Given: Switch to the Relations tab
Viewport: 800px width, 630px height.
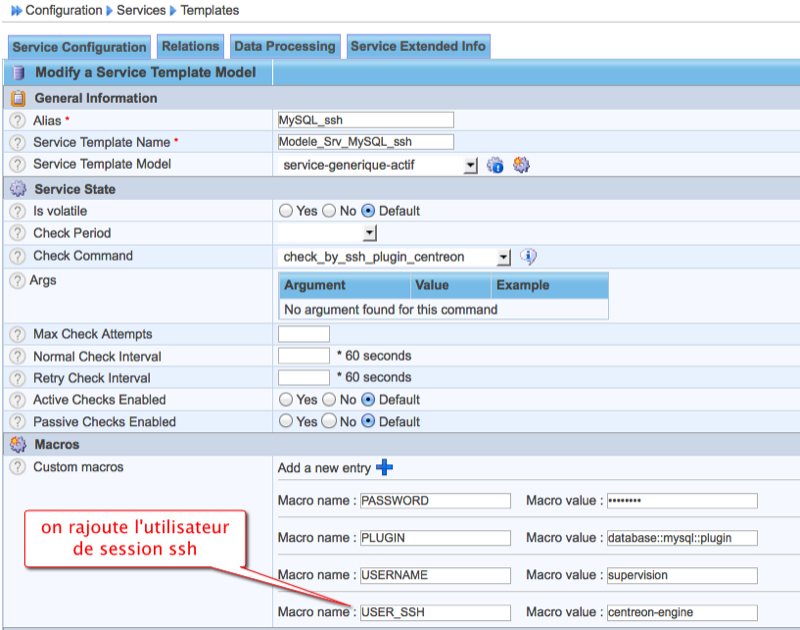Looking at the screenshot, I should coord(190,46).
